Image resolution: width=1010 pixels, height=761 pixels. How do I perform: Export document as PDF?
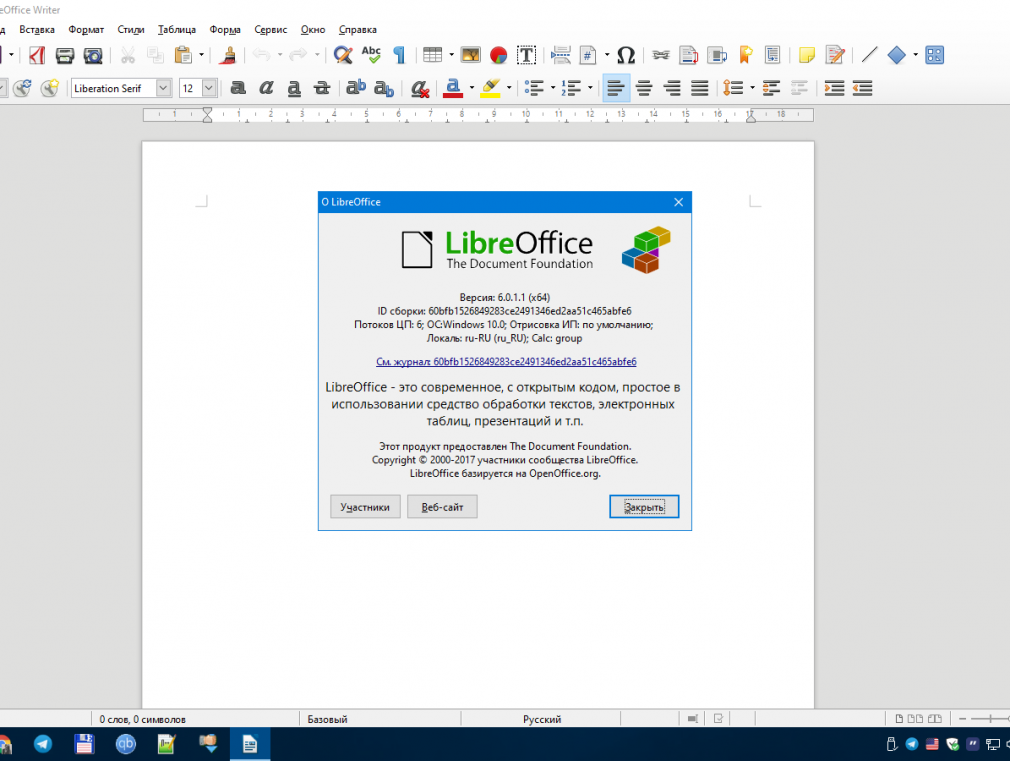coord(37,55)
